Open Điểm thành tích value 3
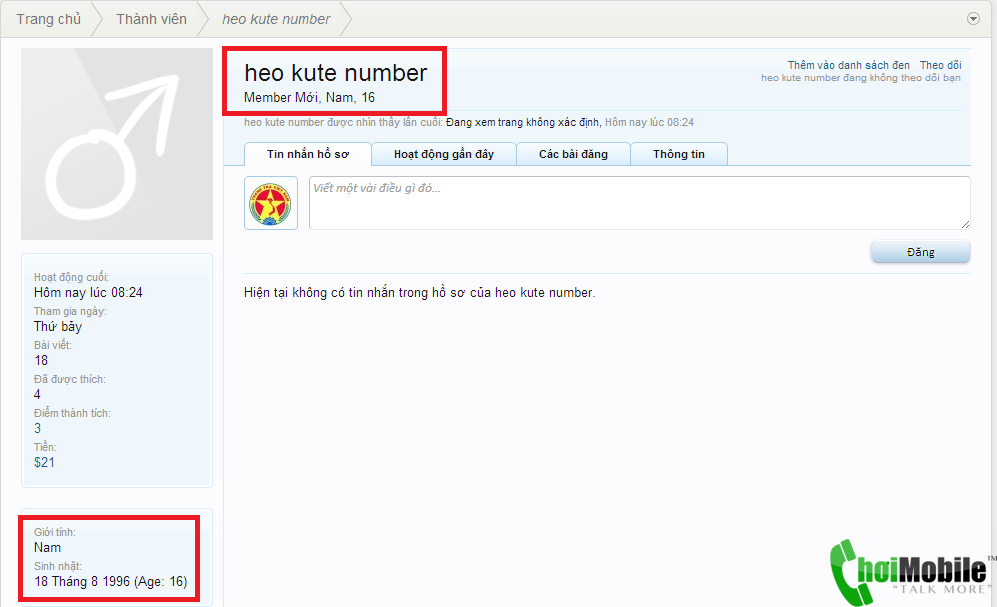Viewport: 997px width, 607px height. point(38,428)
